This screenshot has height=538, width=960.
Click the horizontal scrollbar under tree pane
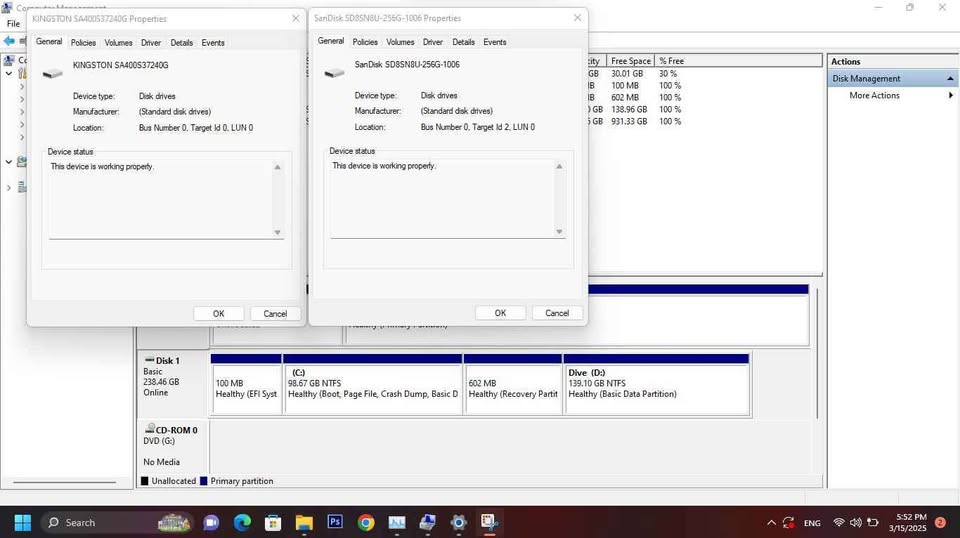(x=64, y=482)
